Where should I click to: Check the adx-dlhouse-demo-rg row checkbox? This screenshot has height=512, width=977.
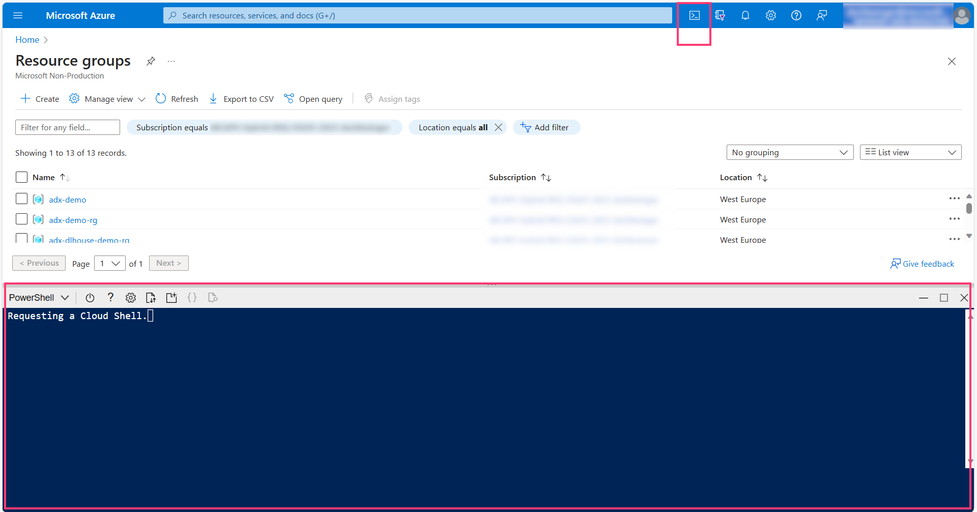pyautogui.click(x=21, y=238)
